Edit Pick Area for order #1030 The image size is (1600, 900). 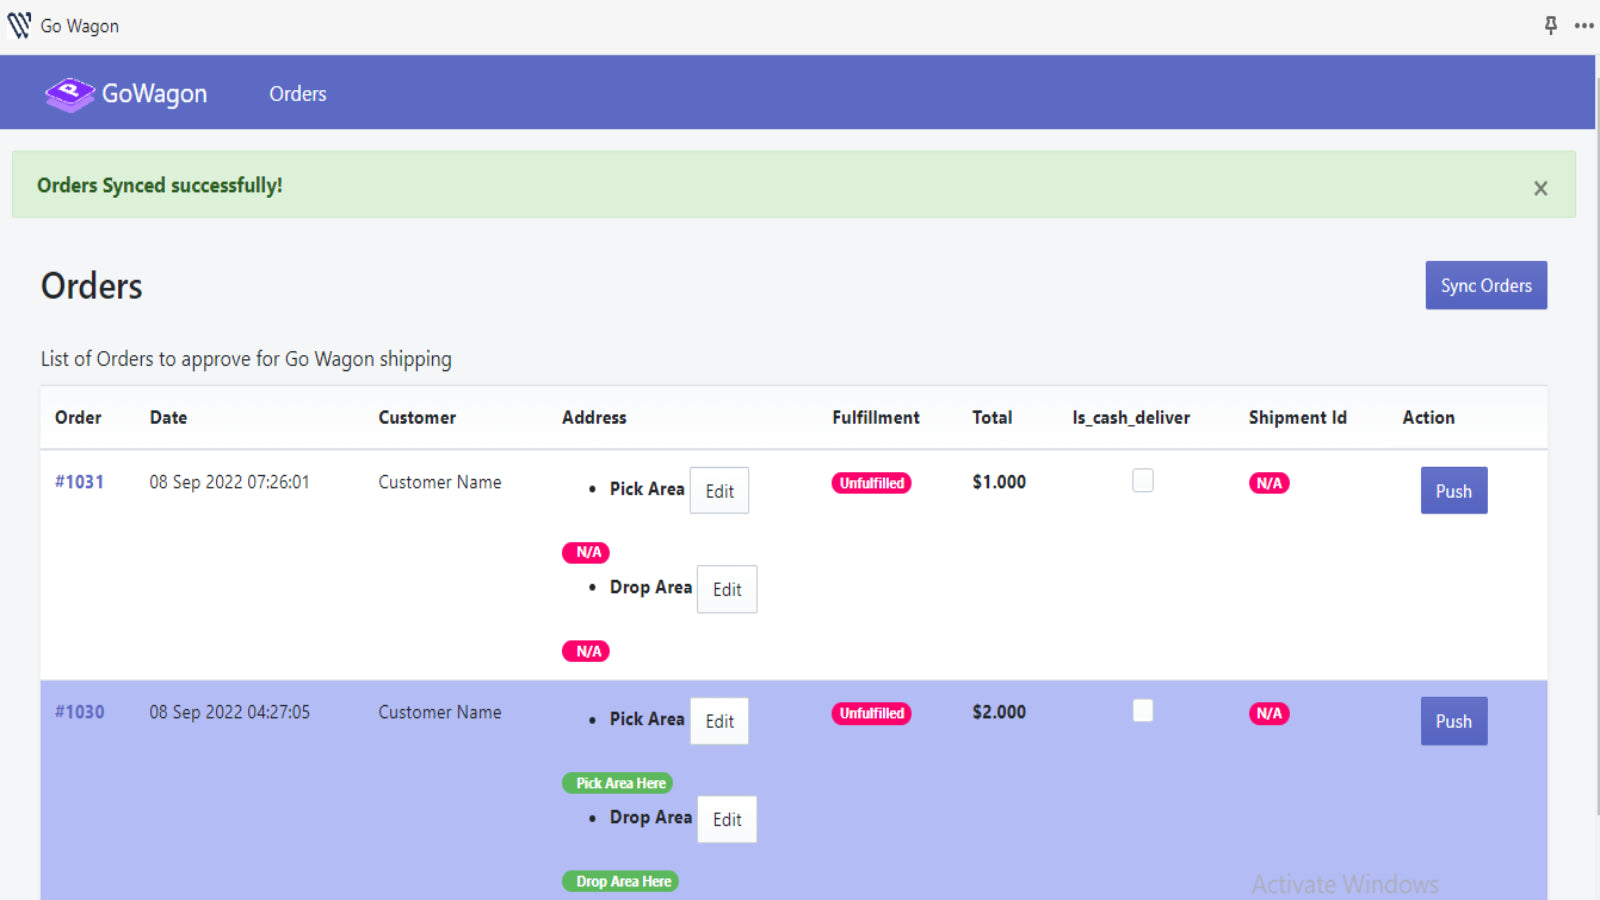click(x=719, y=721)
